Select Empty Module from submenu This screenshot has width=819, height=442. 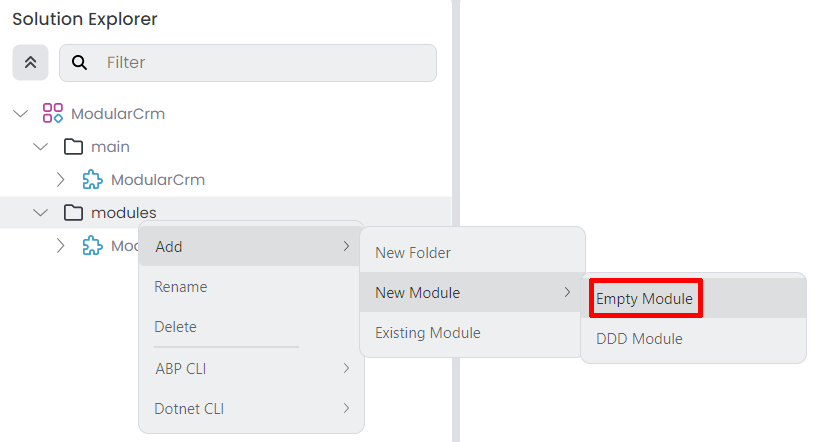pyautogui.click(x=644, y=299)
